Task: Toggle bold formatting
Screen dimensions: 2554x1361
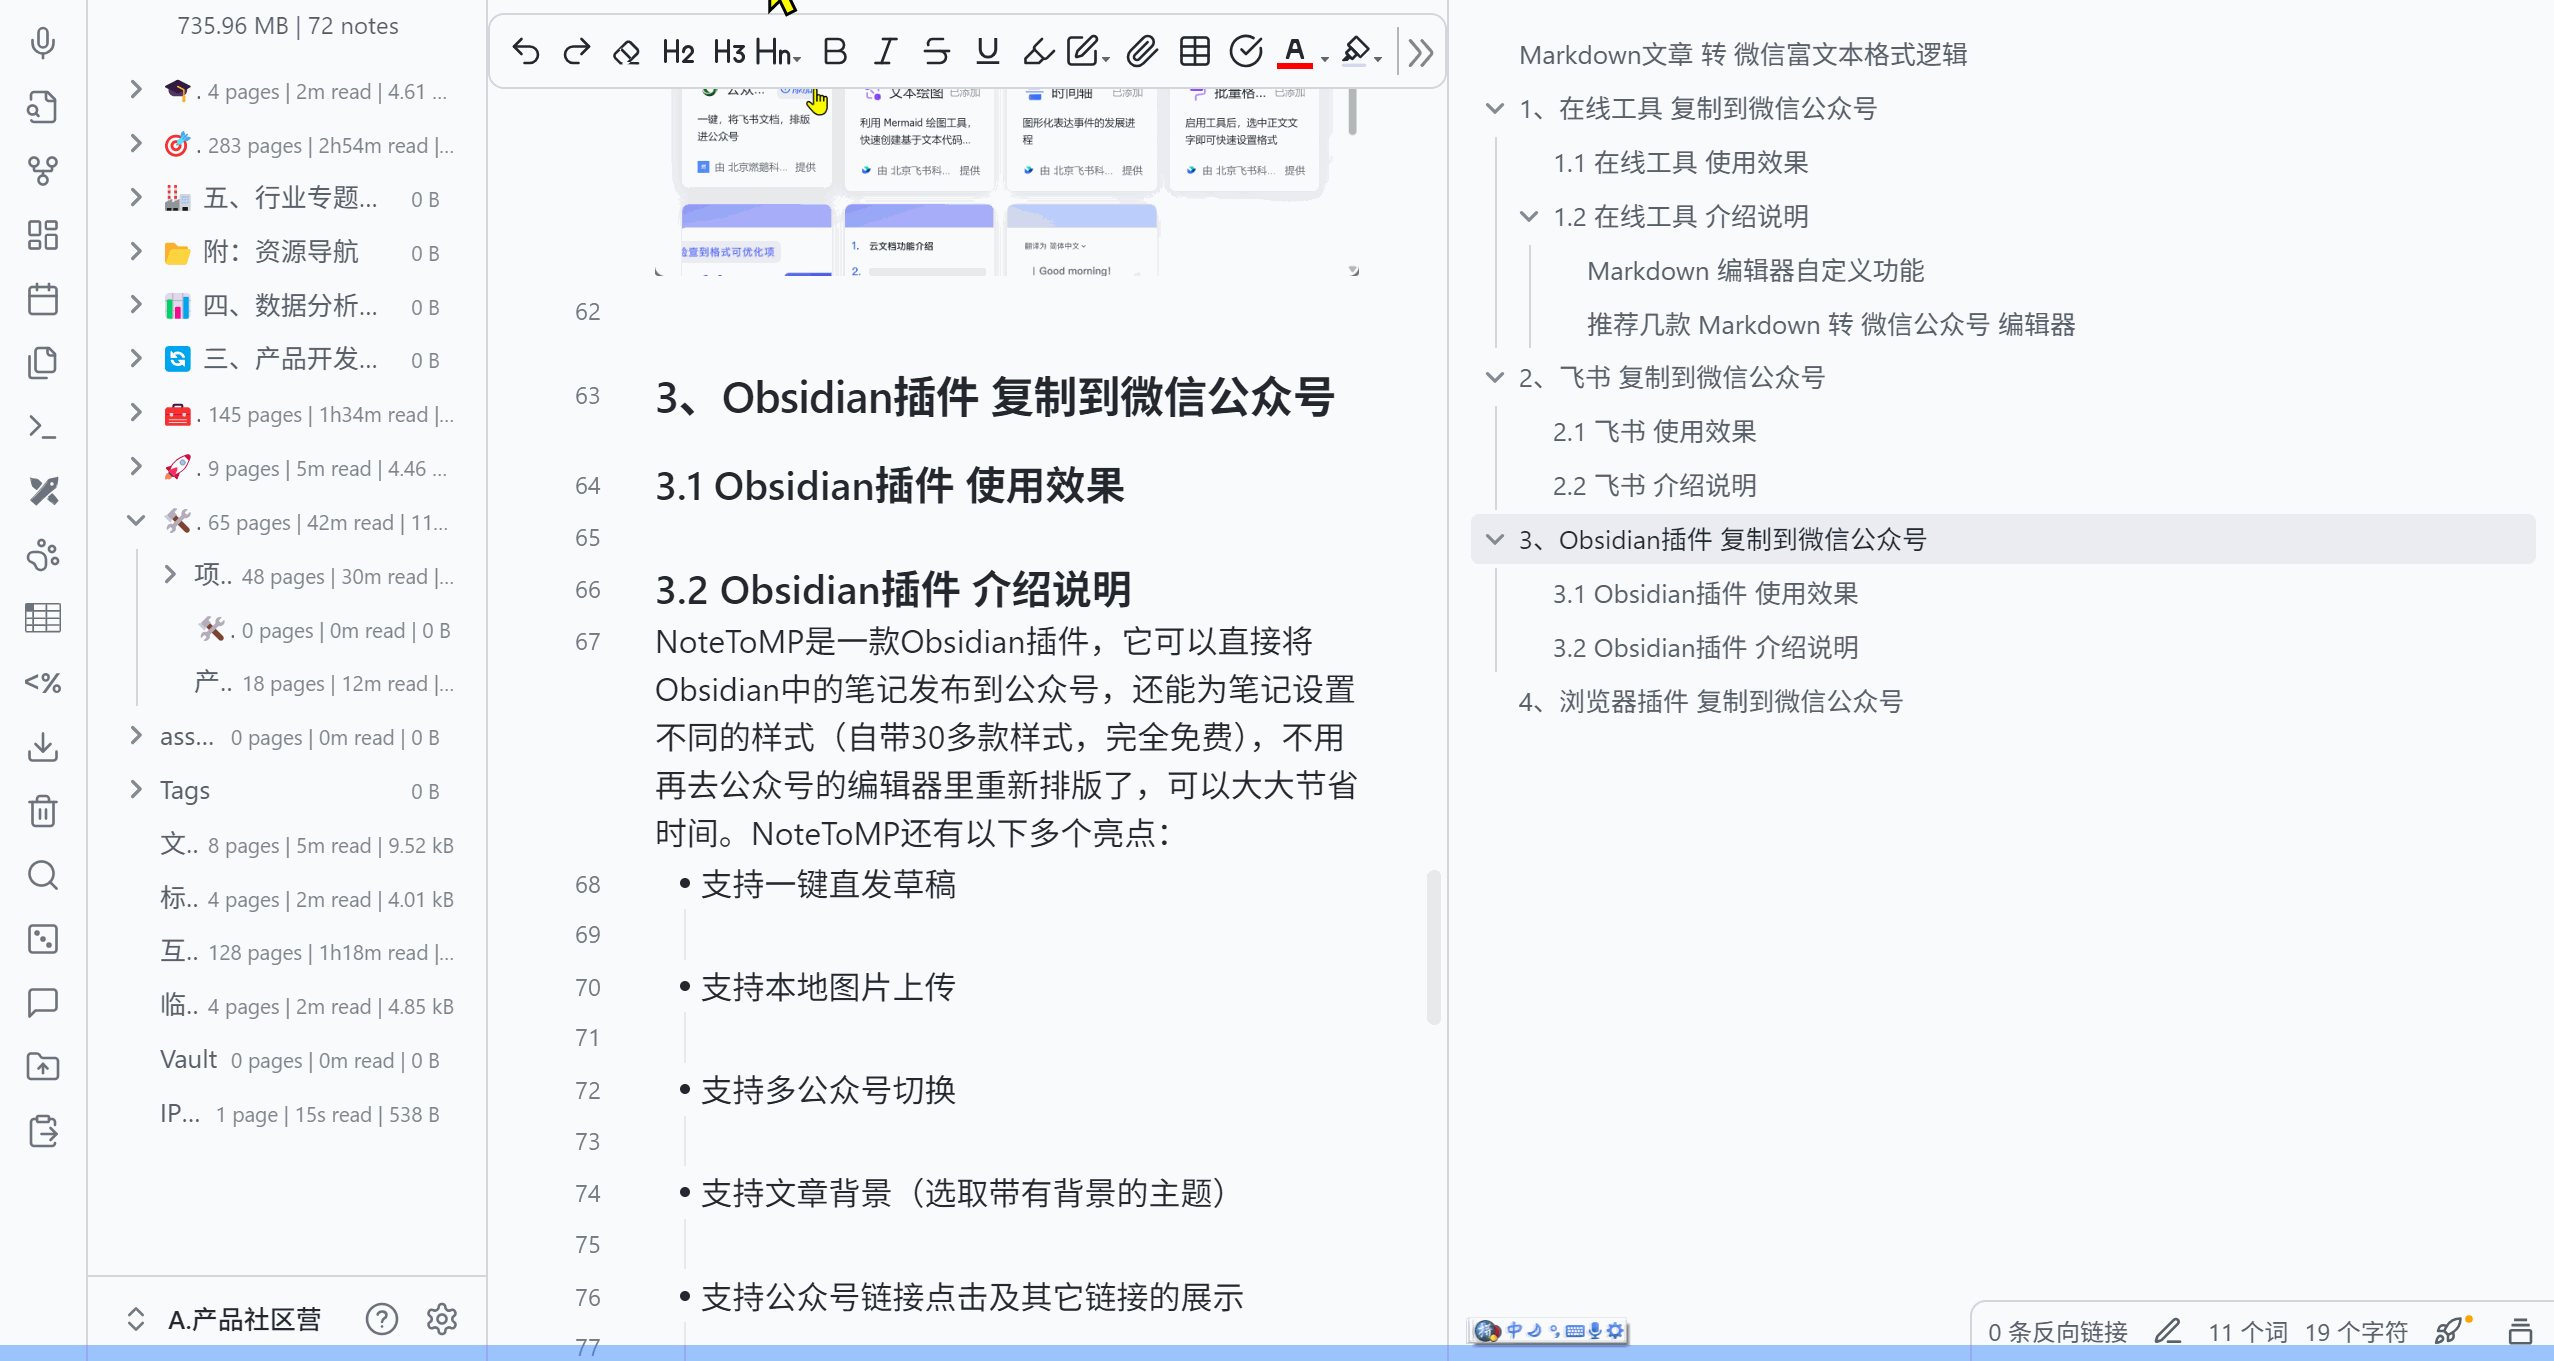Action: click(834, 51)
